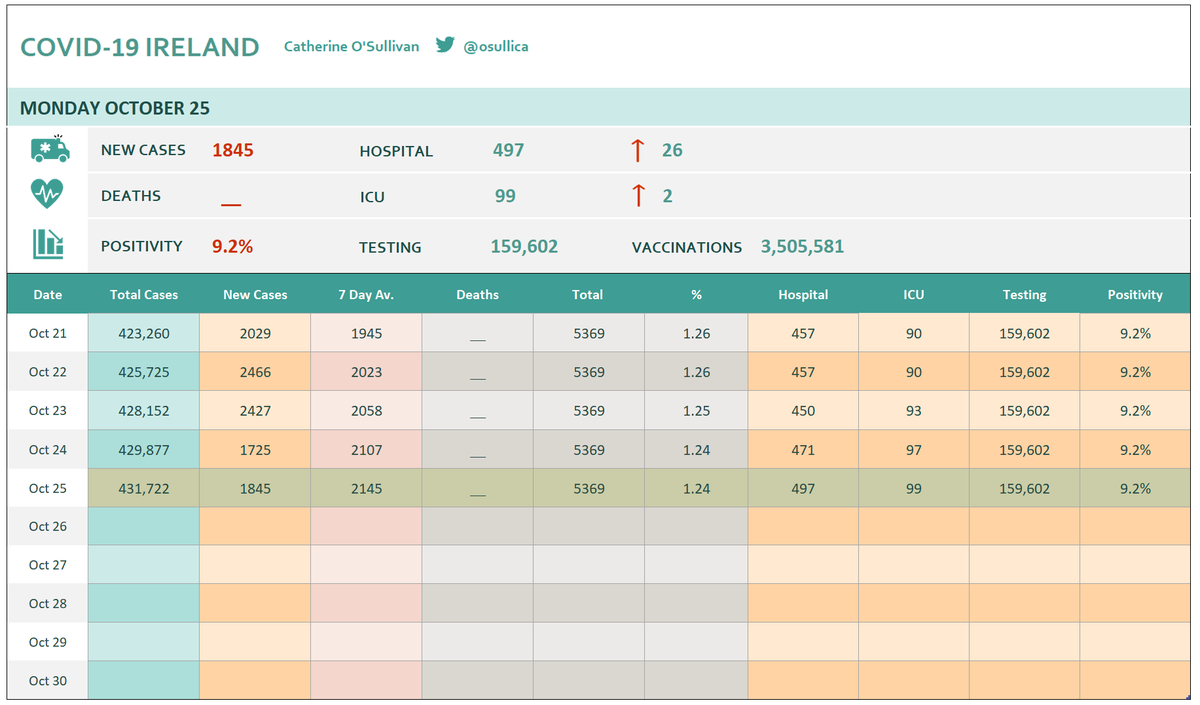Click the red up arrow in the ICU row
The height and width of the screenshot is (705, 1200).
[637, 196]
